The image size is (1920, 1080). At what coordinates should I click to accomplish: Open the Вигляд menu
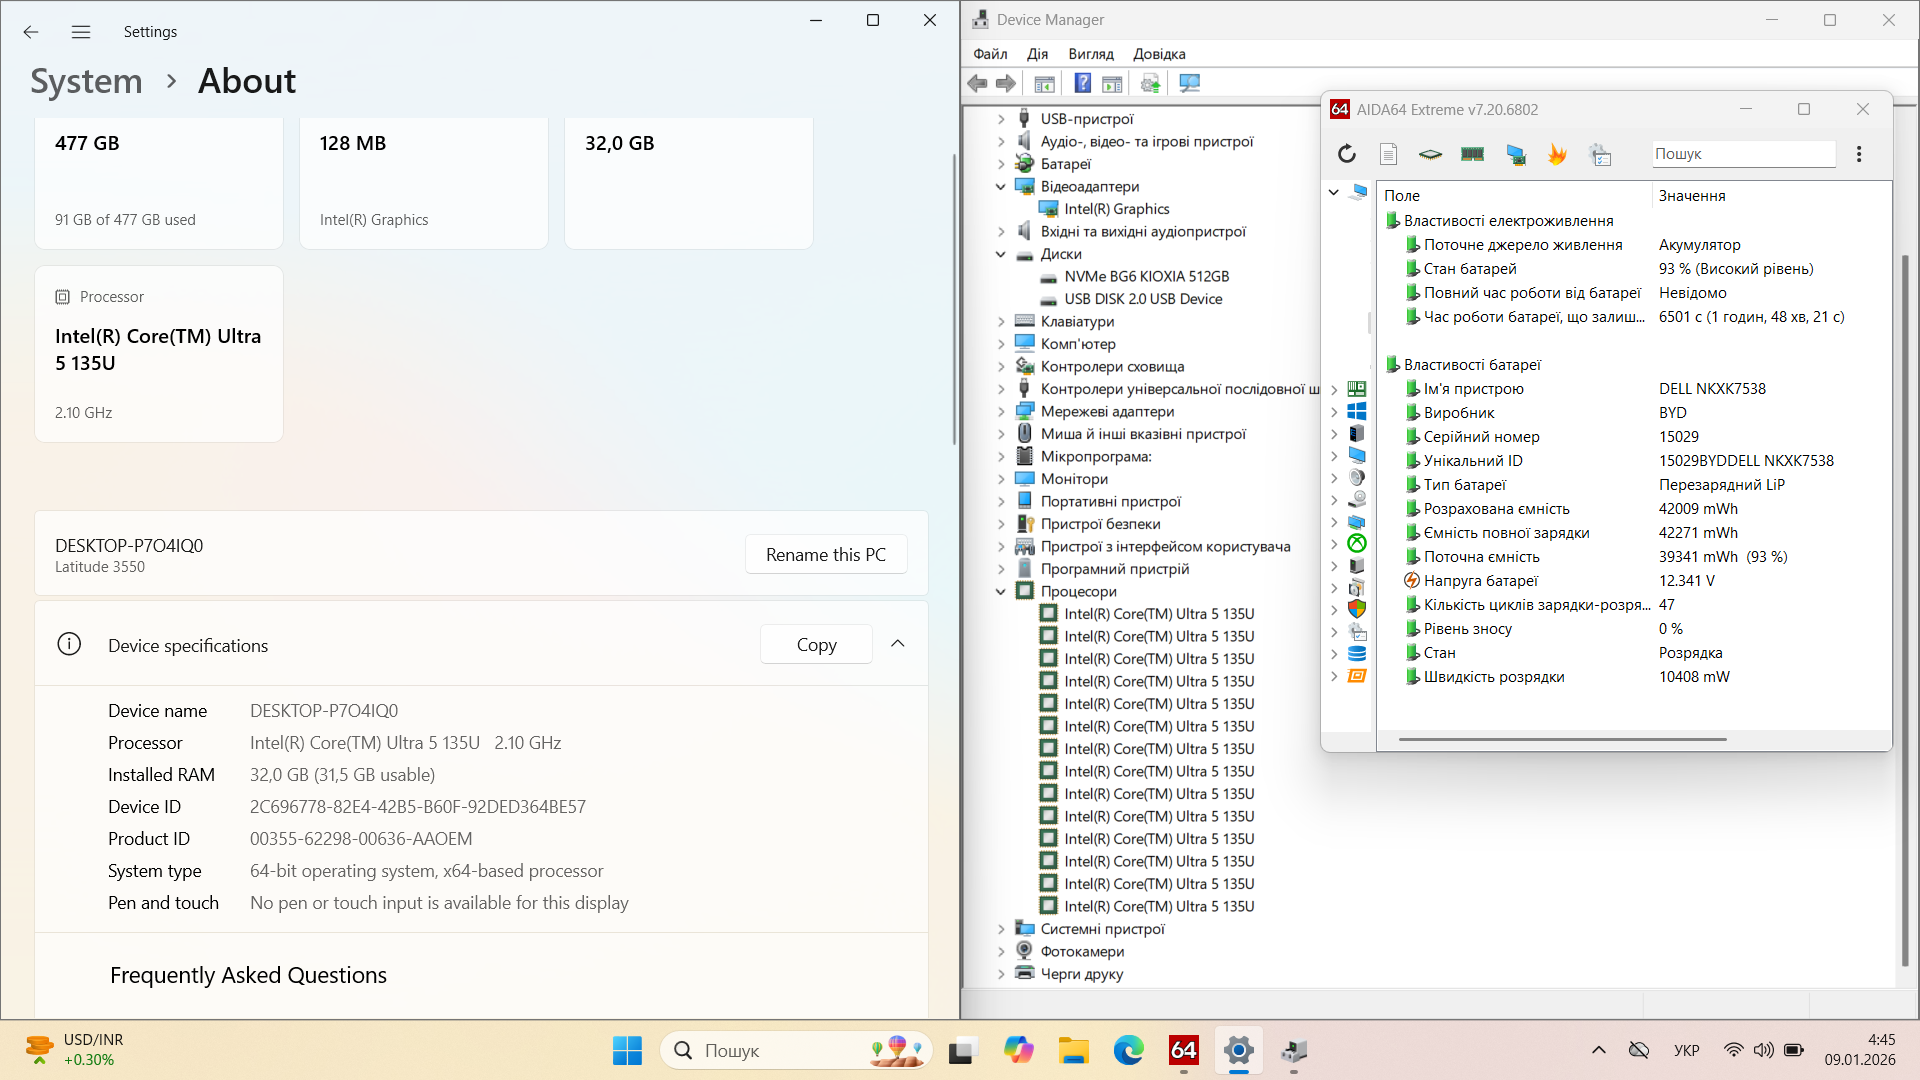(1090, 54)
